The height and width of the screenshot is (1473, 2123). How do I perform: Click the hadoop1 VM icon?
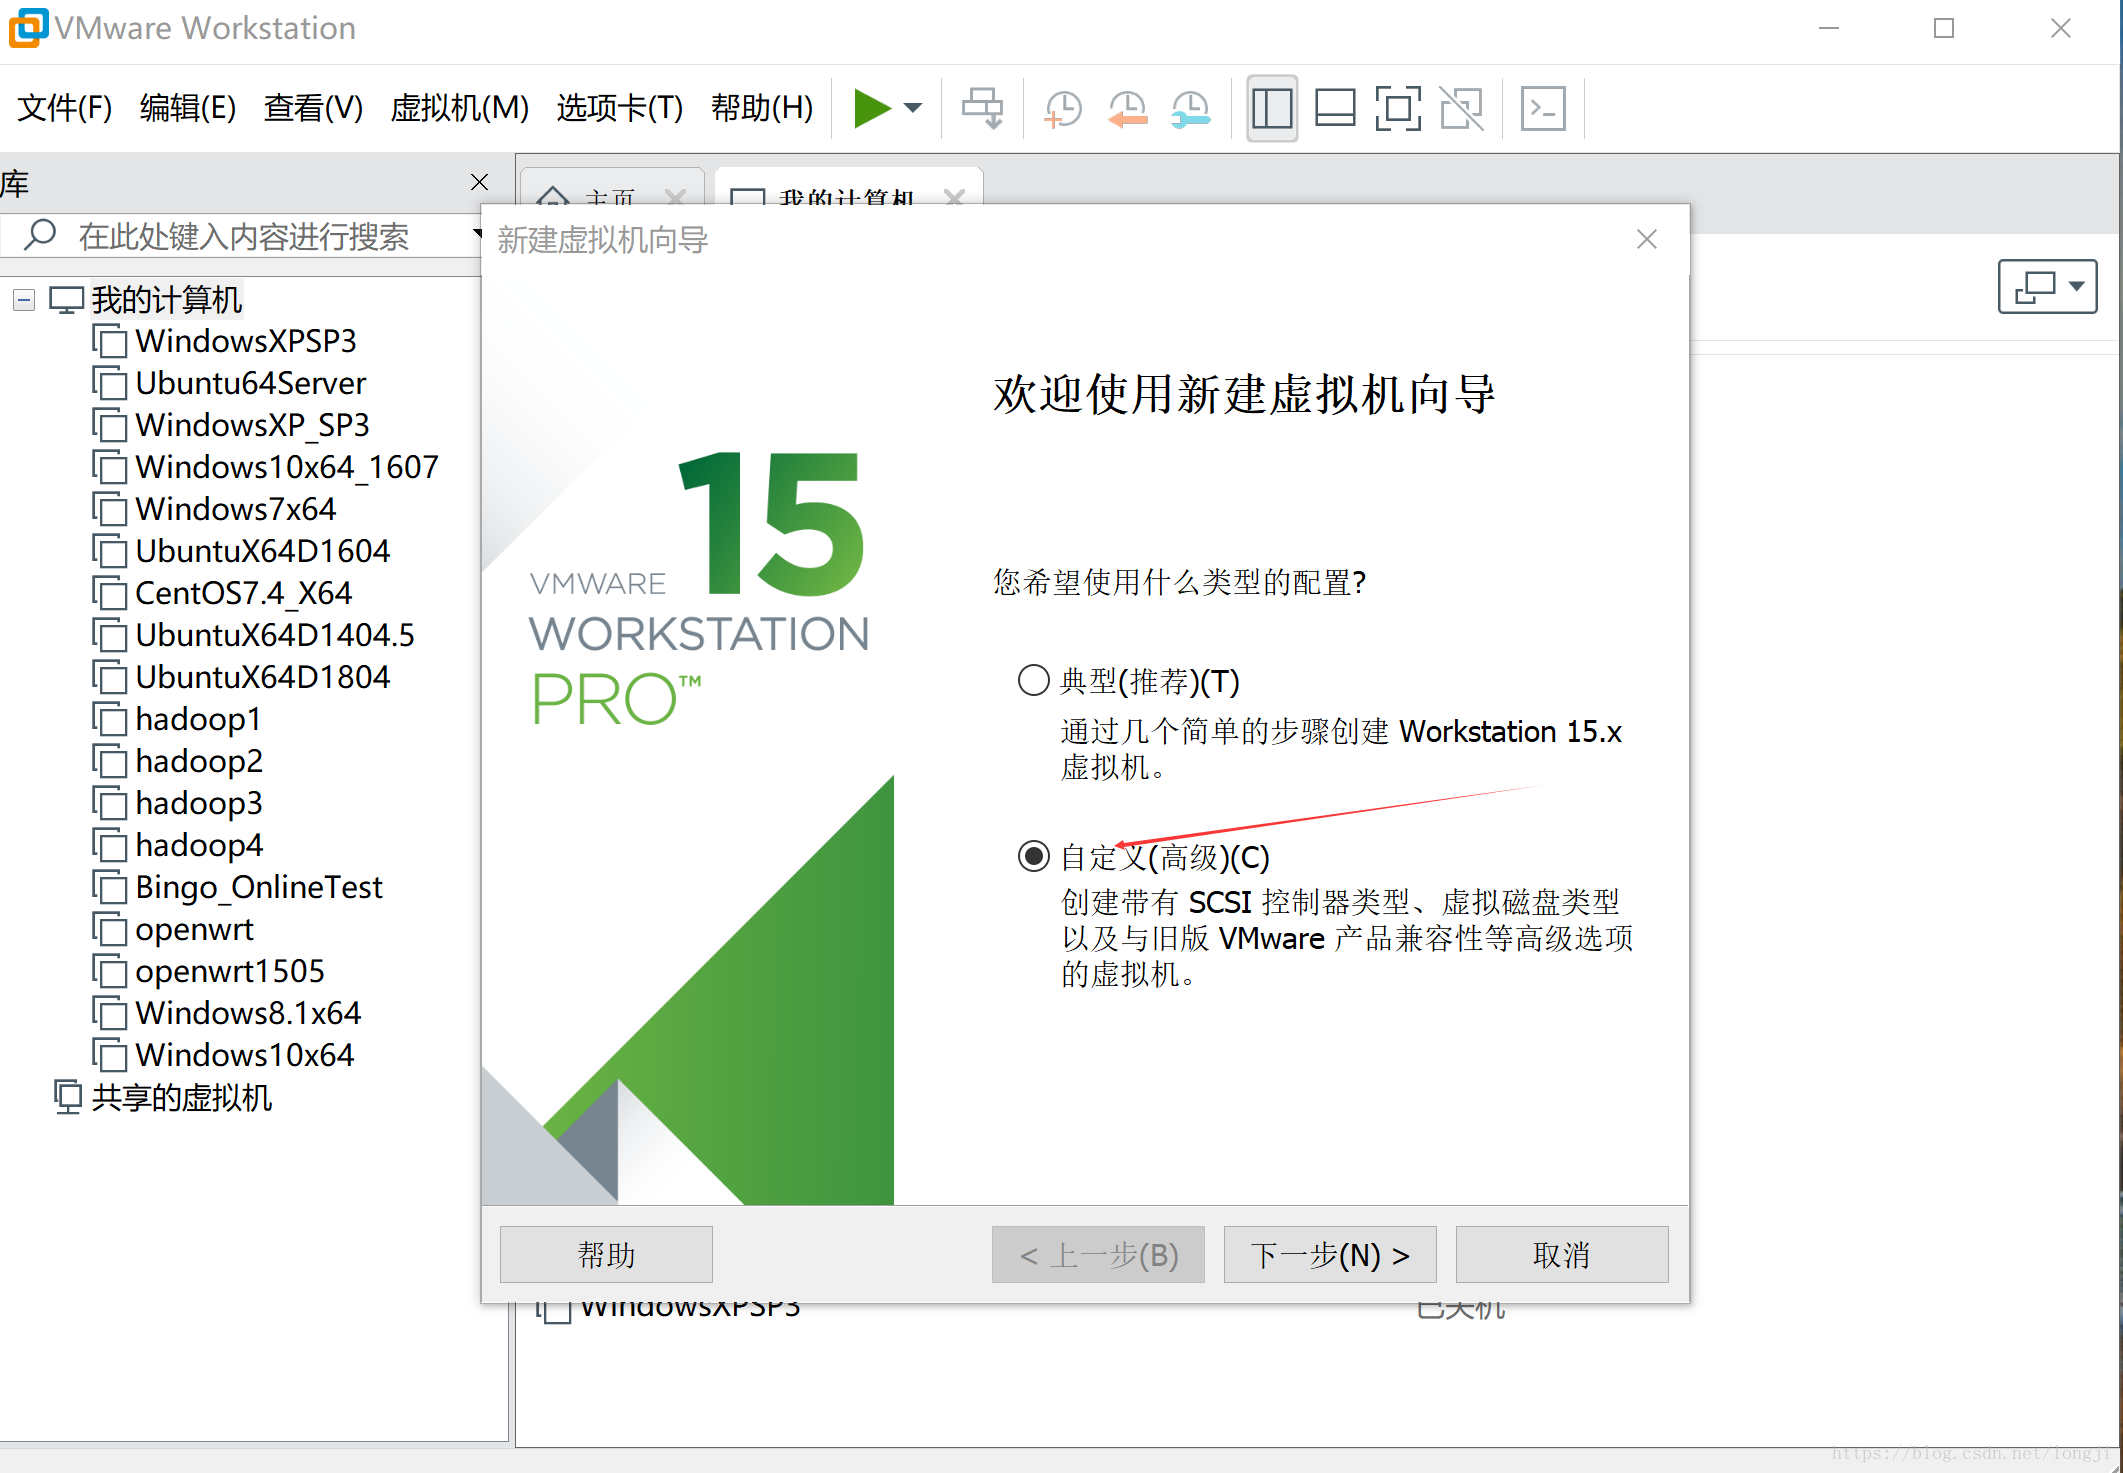[x=110, y=719]
